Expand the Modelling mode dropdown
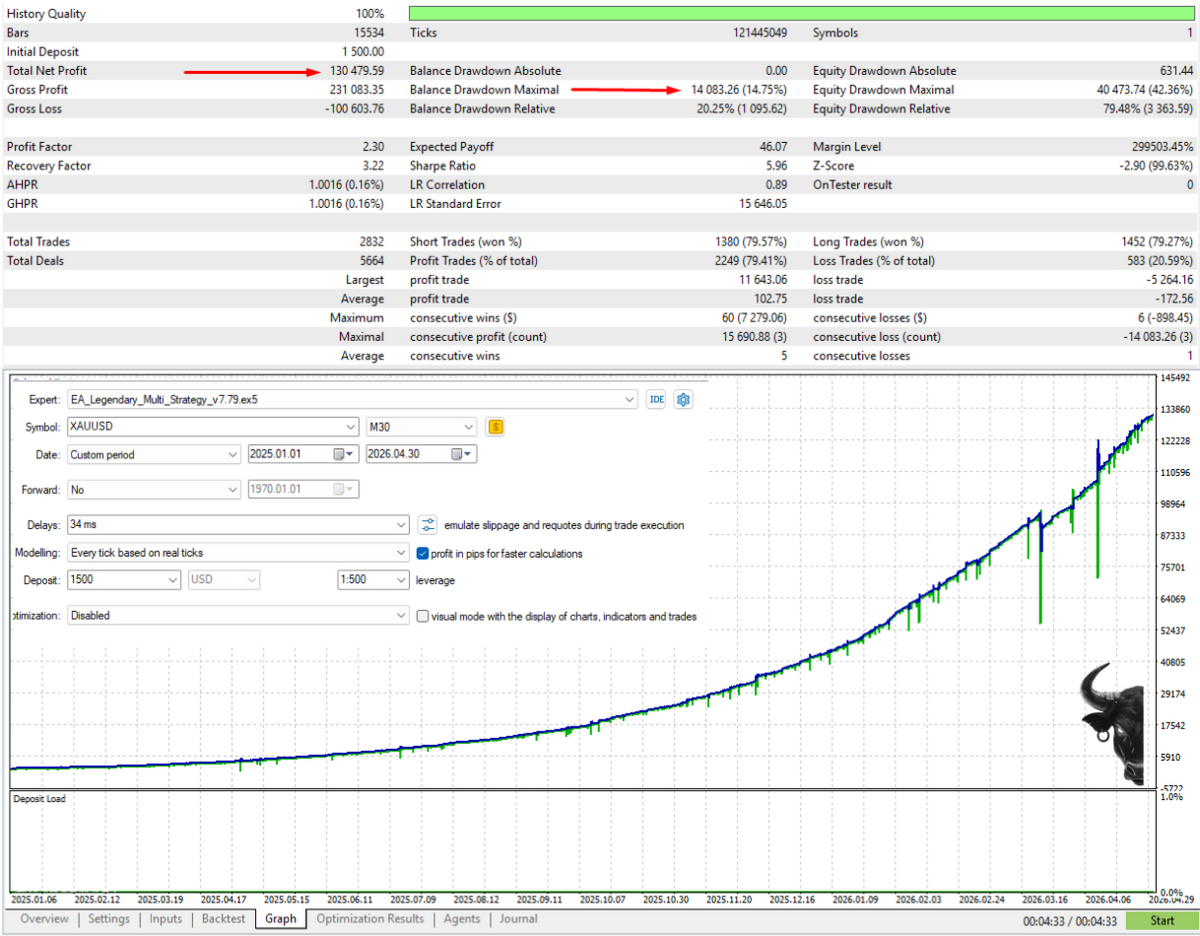1200x936 pixels. [x=402, y=552]
